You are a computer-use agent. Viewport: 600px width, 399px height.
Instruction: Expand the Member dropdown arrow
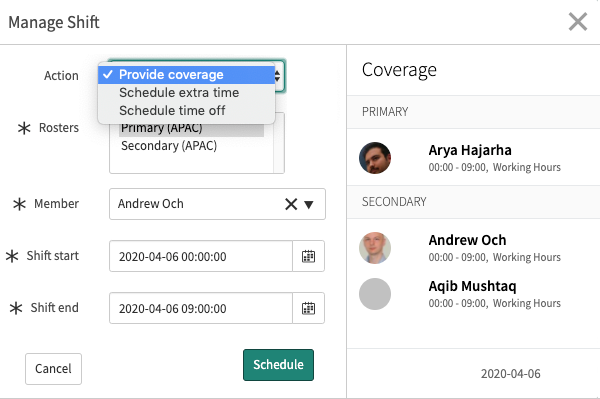click(x=309, y=205)
